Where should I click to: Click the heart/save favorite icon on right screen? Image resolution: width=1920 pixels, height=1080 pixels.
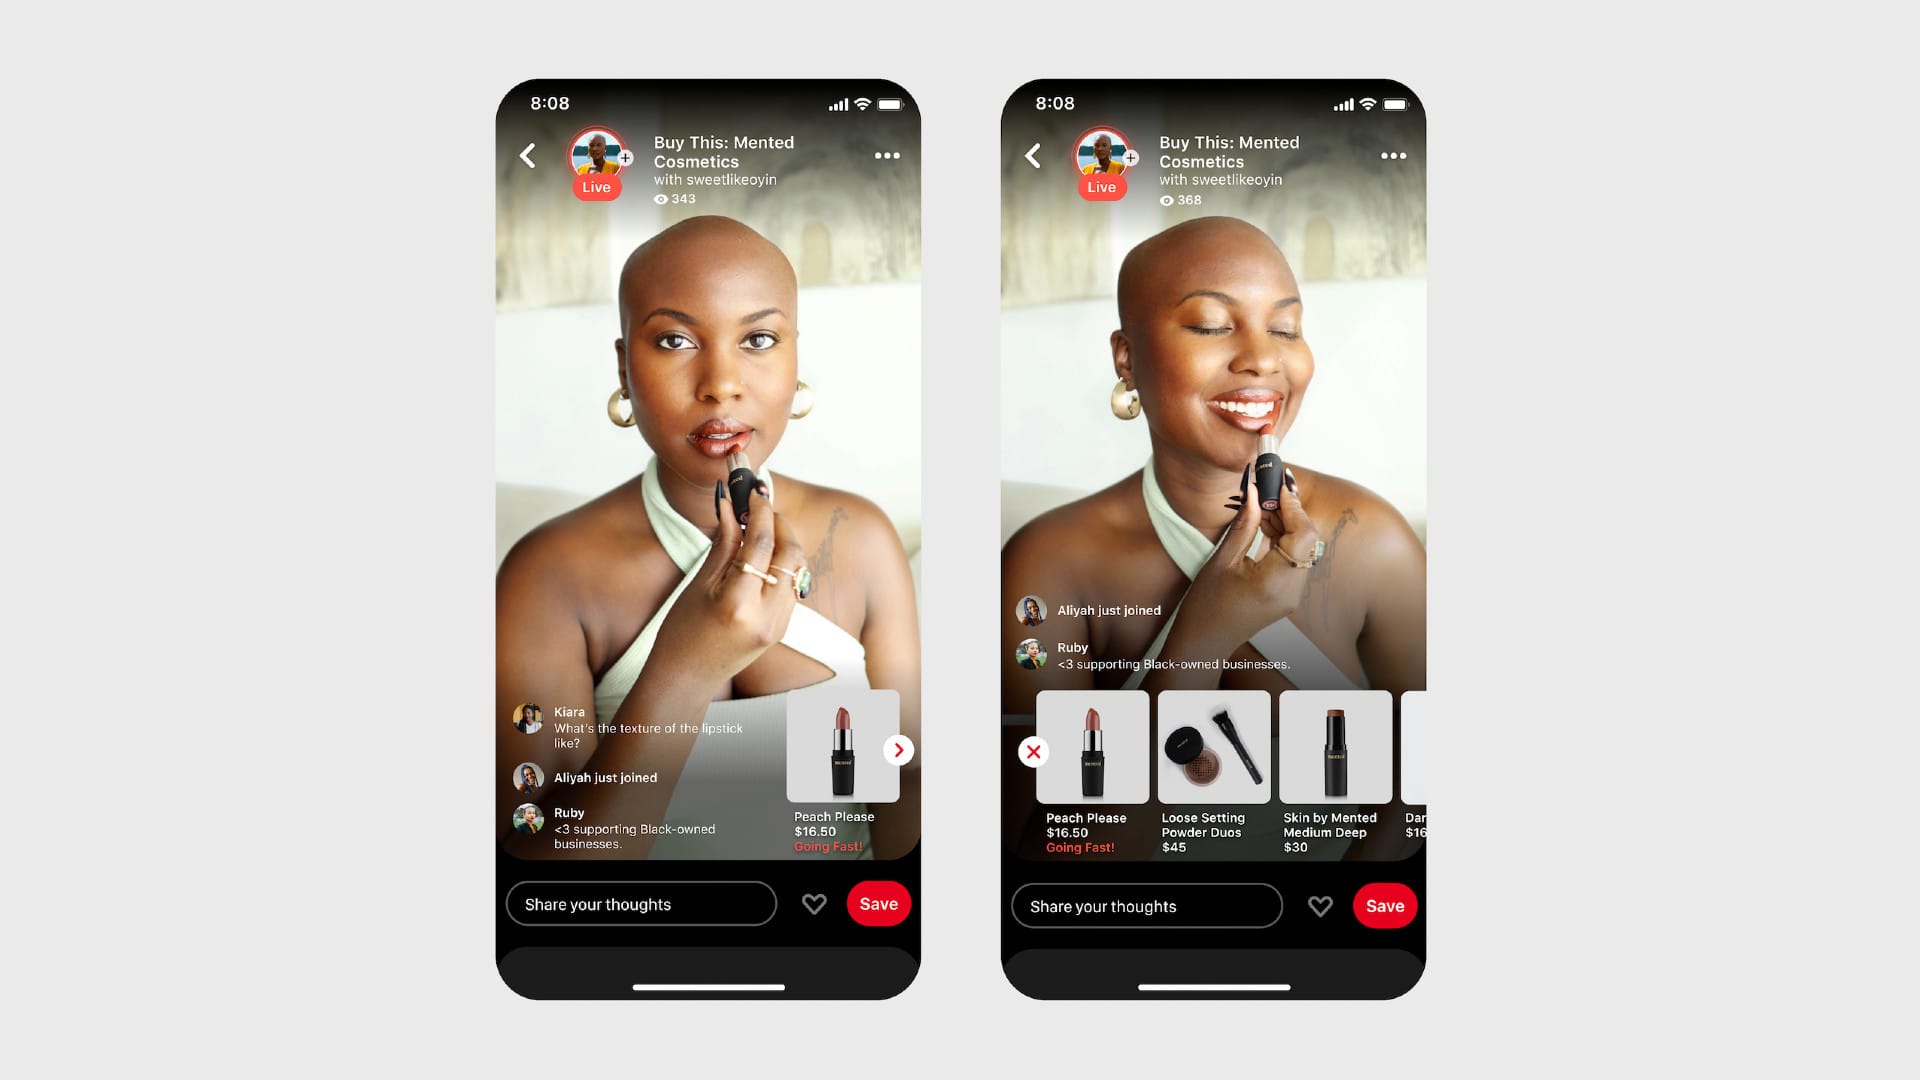click(x=1319, y=906)
